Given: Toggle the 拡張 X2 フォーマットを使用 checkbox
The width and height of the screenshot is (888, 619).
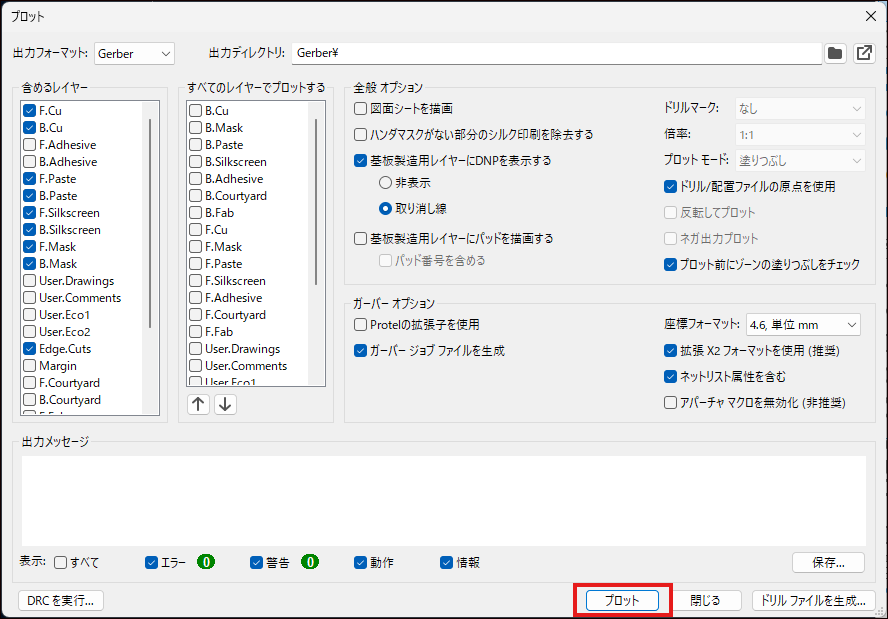Looking at the screenshot, I should (x=671, y=351).
